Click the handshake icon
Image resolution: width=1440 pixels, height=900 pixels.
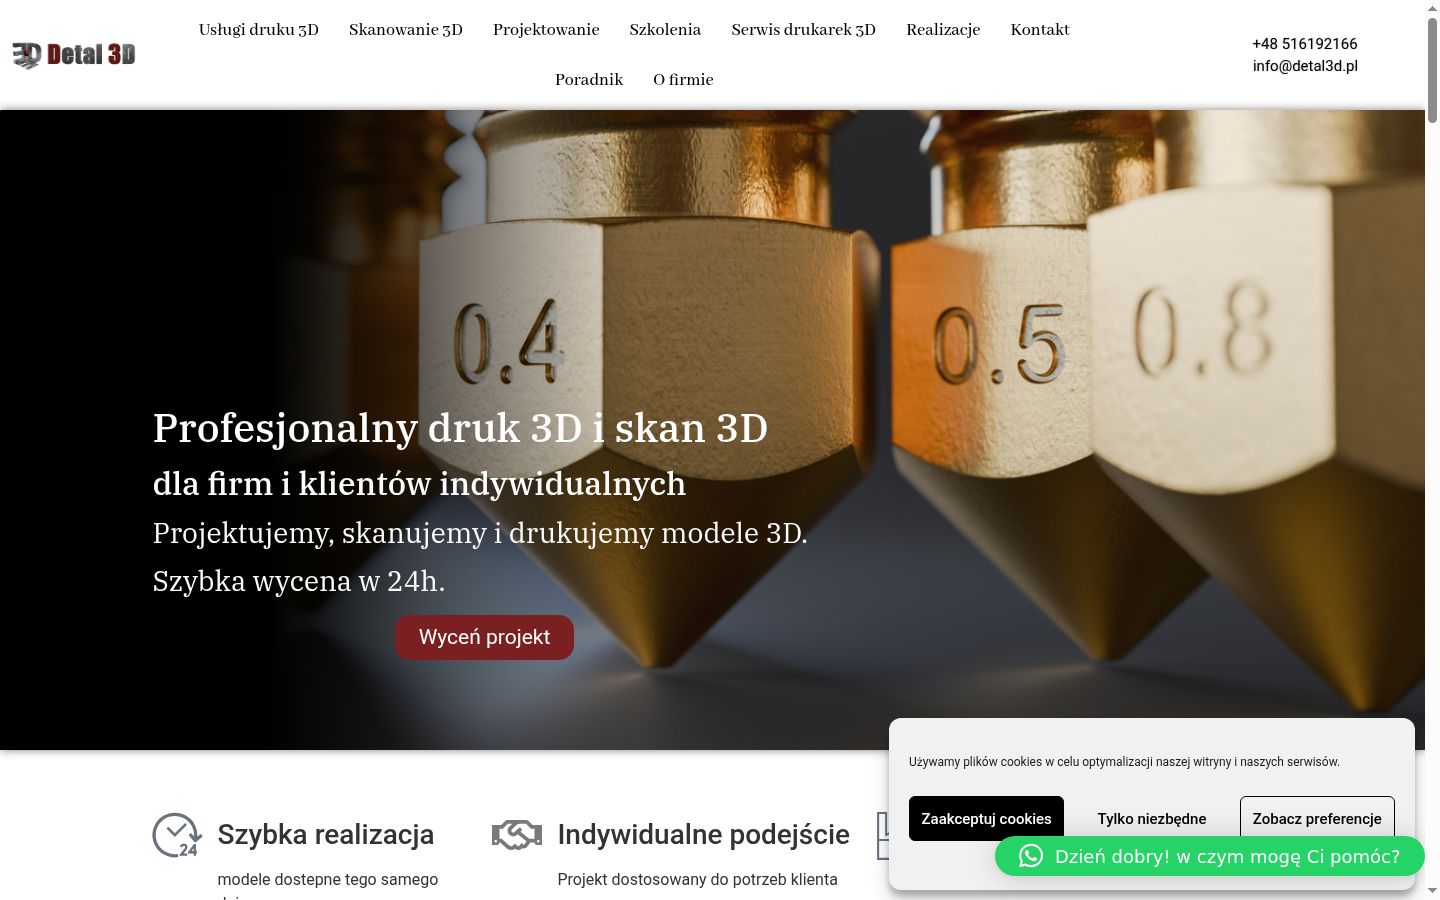517,834
